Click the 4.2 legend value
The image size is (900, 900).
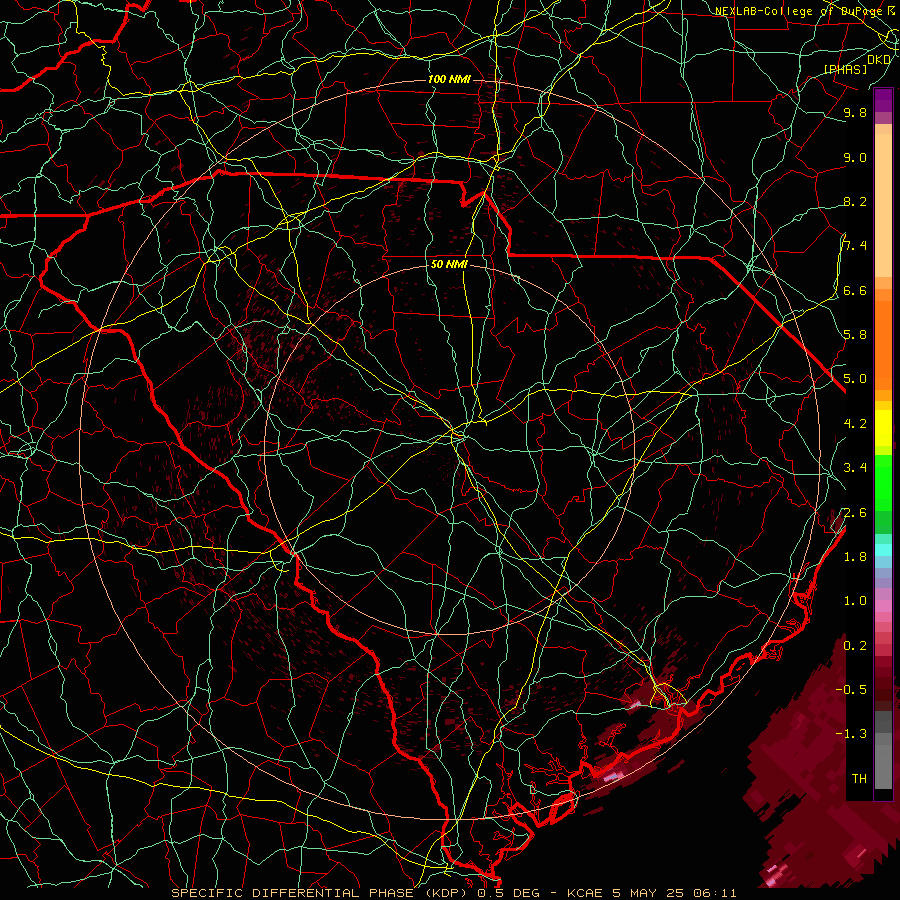[855, 424]
